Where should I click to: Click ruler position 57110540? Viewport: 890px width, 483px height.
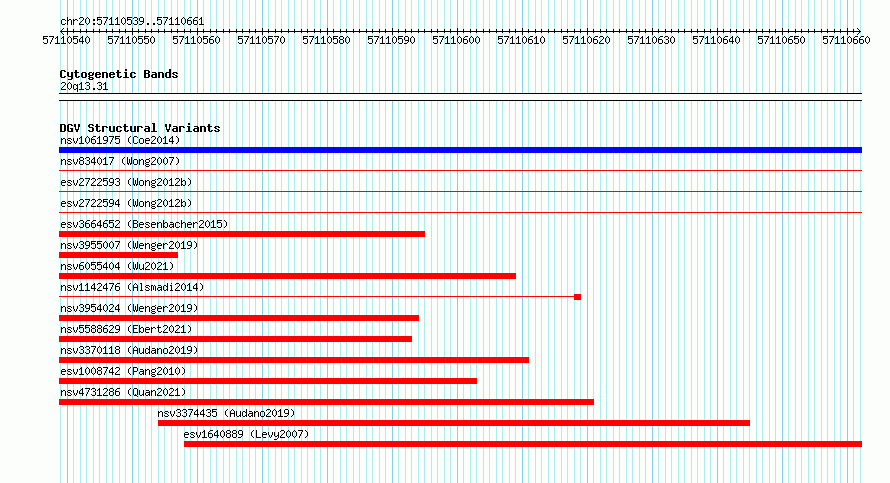click(66, 40)
